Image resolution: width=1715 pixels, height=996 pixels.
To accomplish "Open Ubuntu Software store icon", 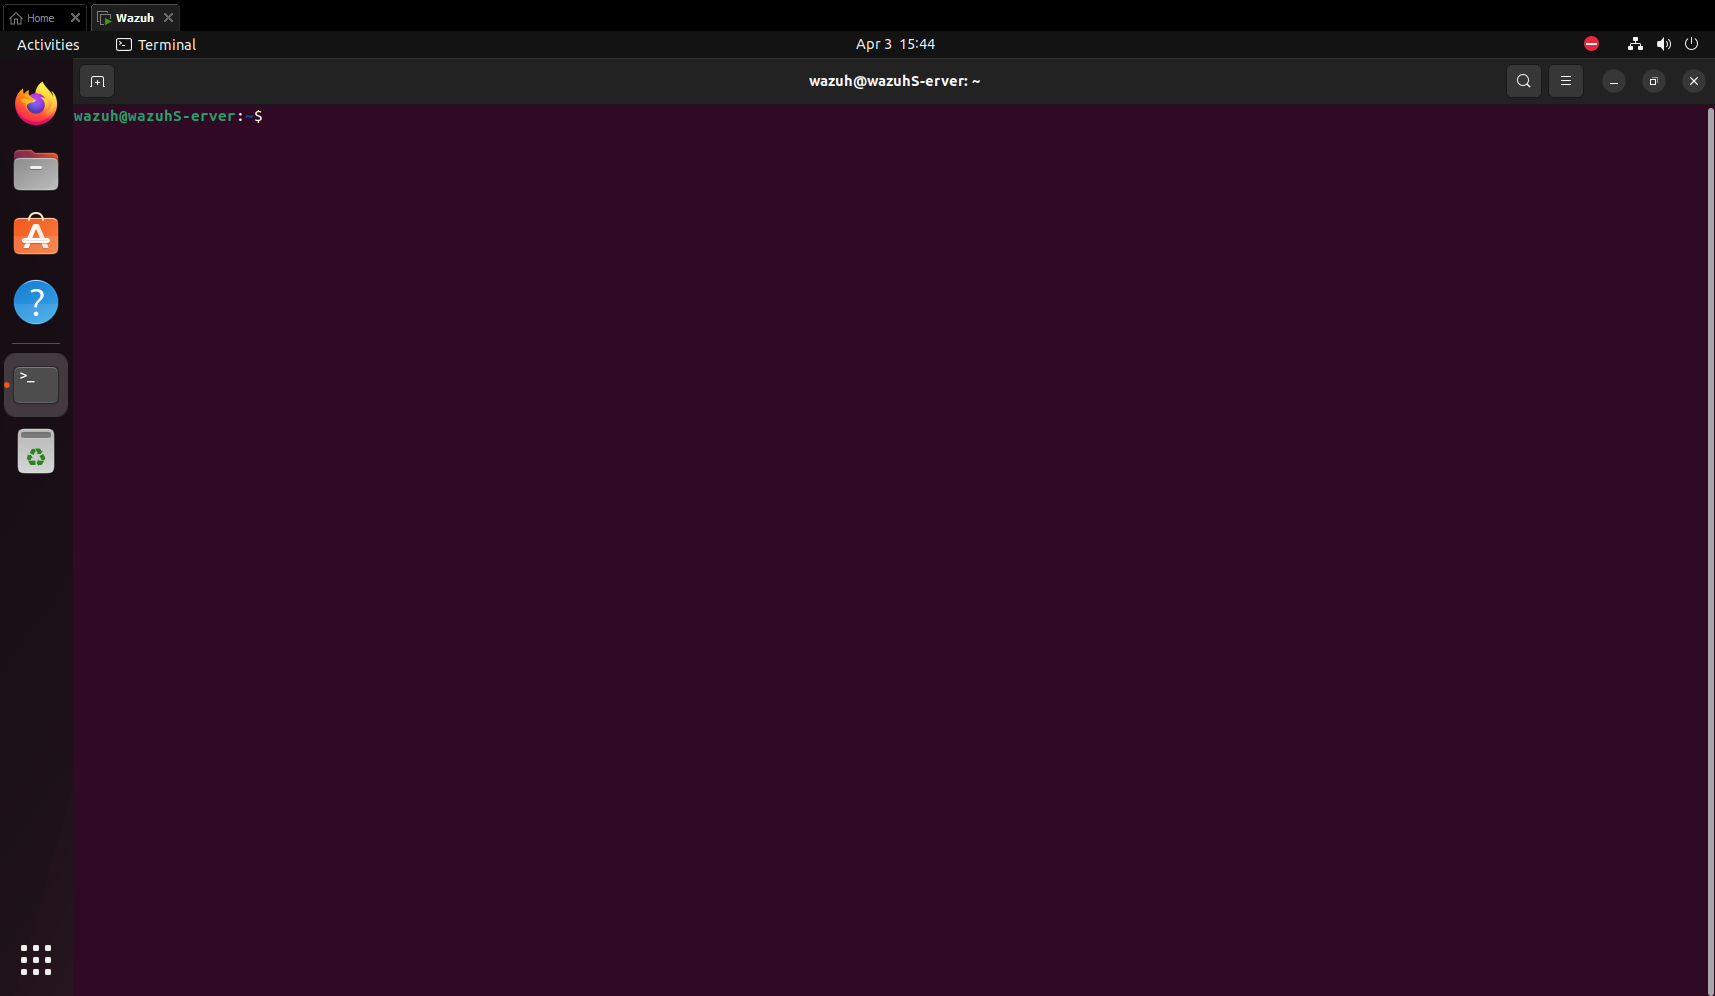I will (36, 235).
